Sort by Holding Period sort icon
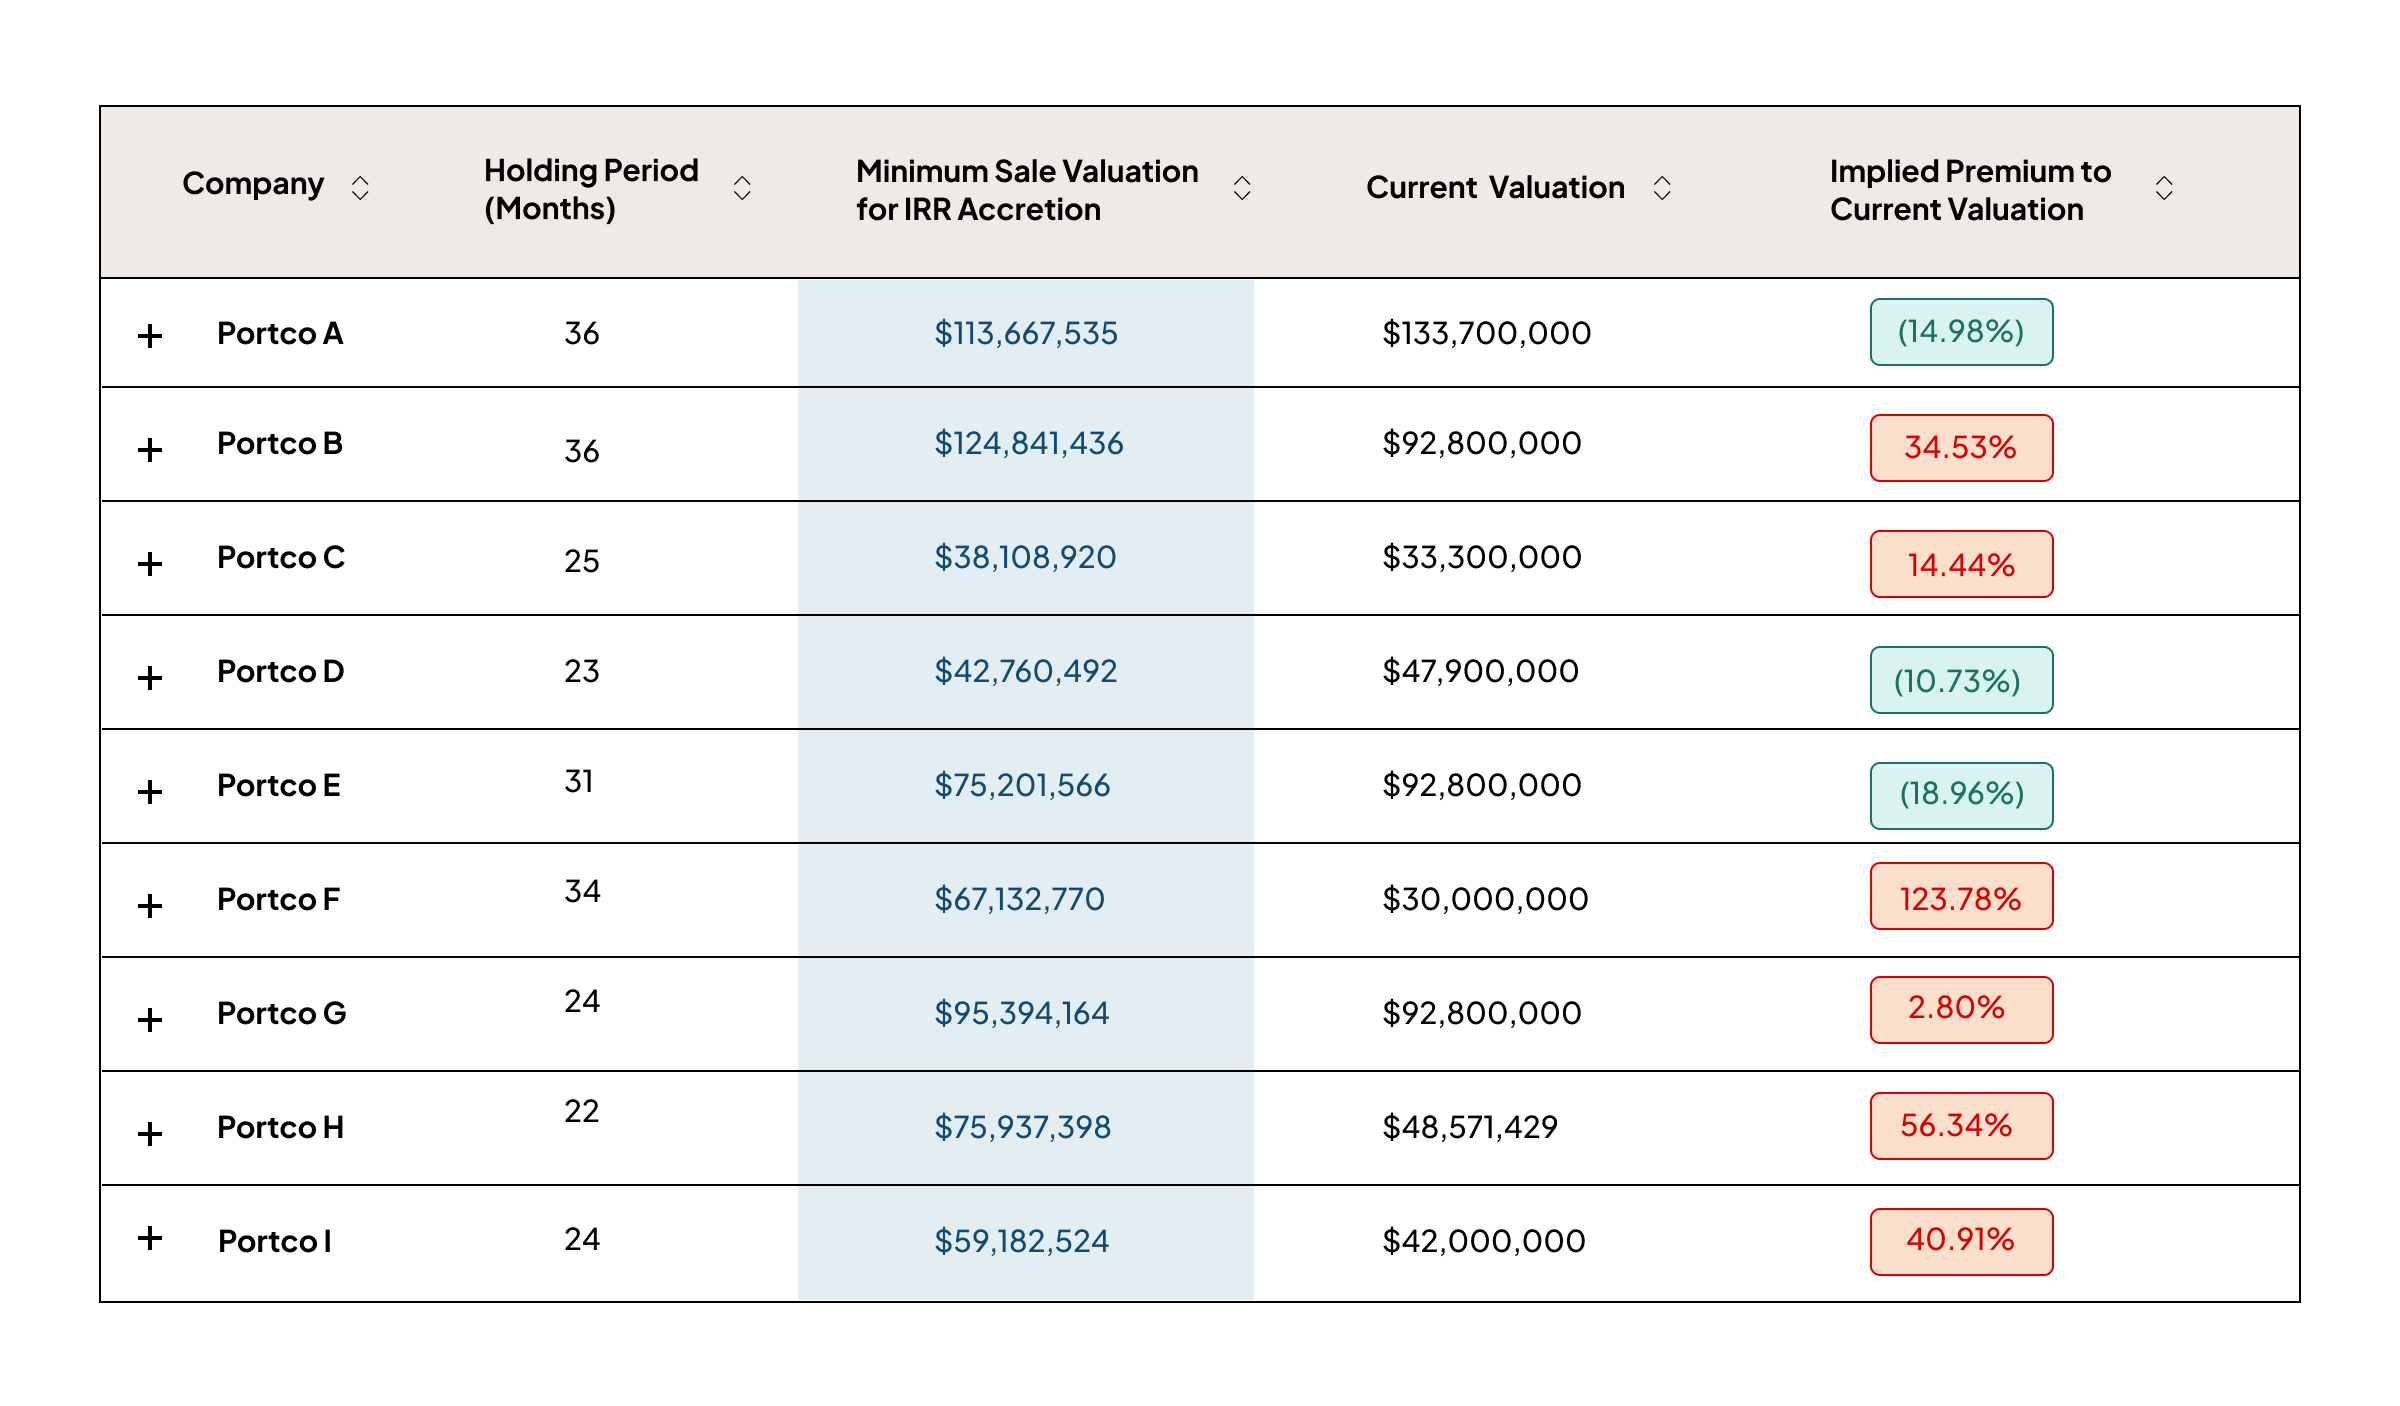2400x1406 pixels. (742, 188)
